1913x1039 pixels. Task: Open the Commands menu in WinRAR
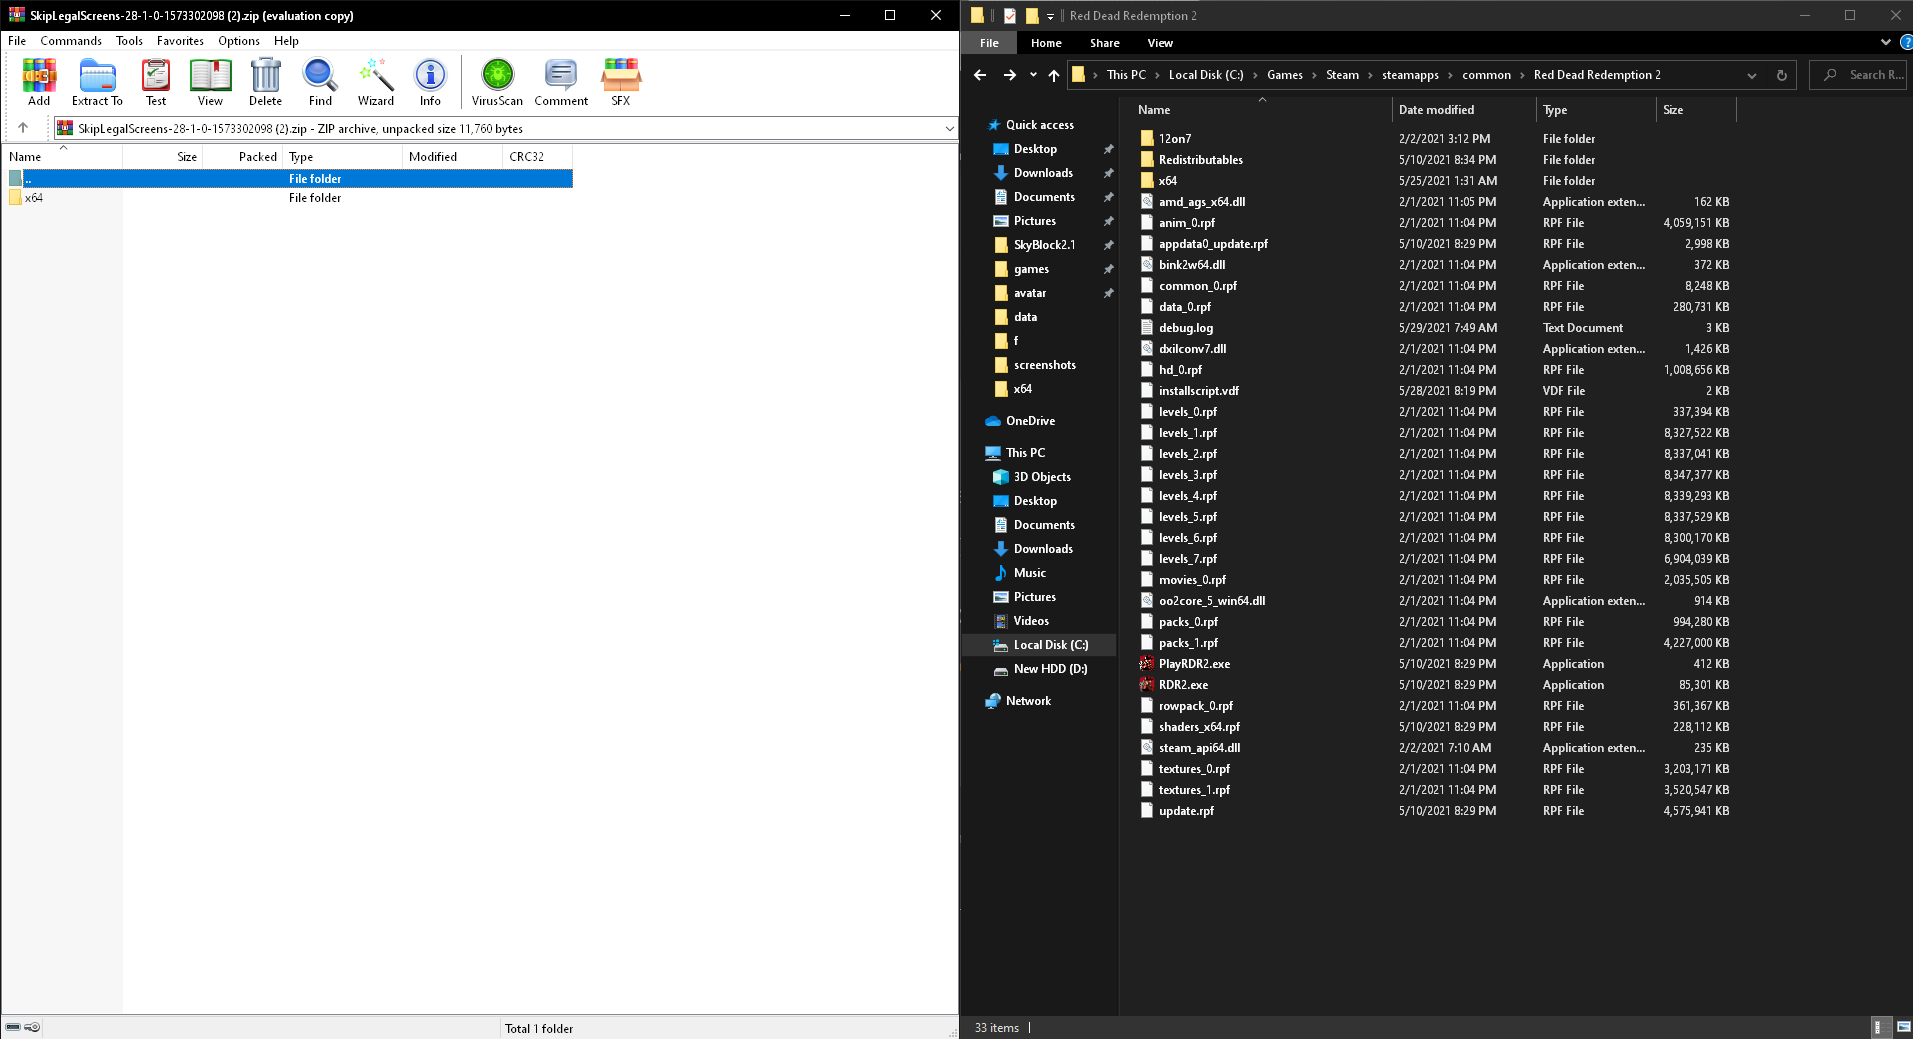[x=71, y=41]
